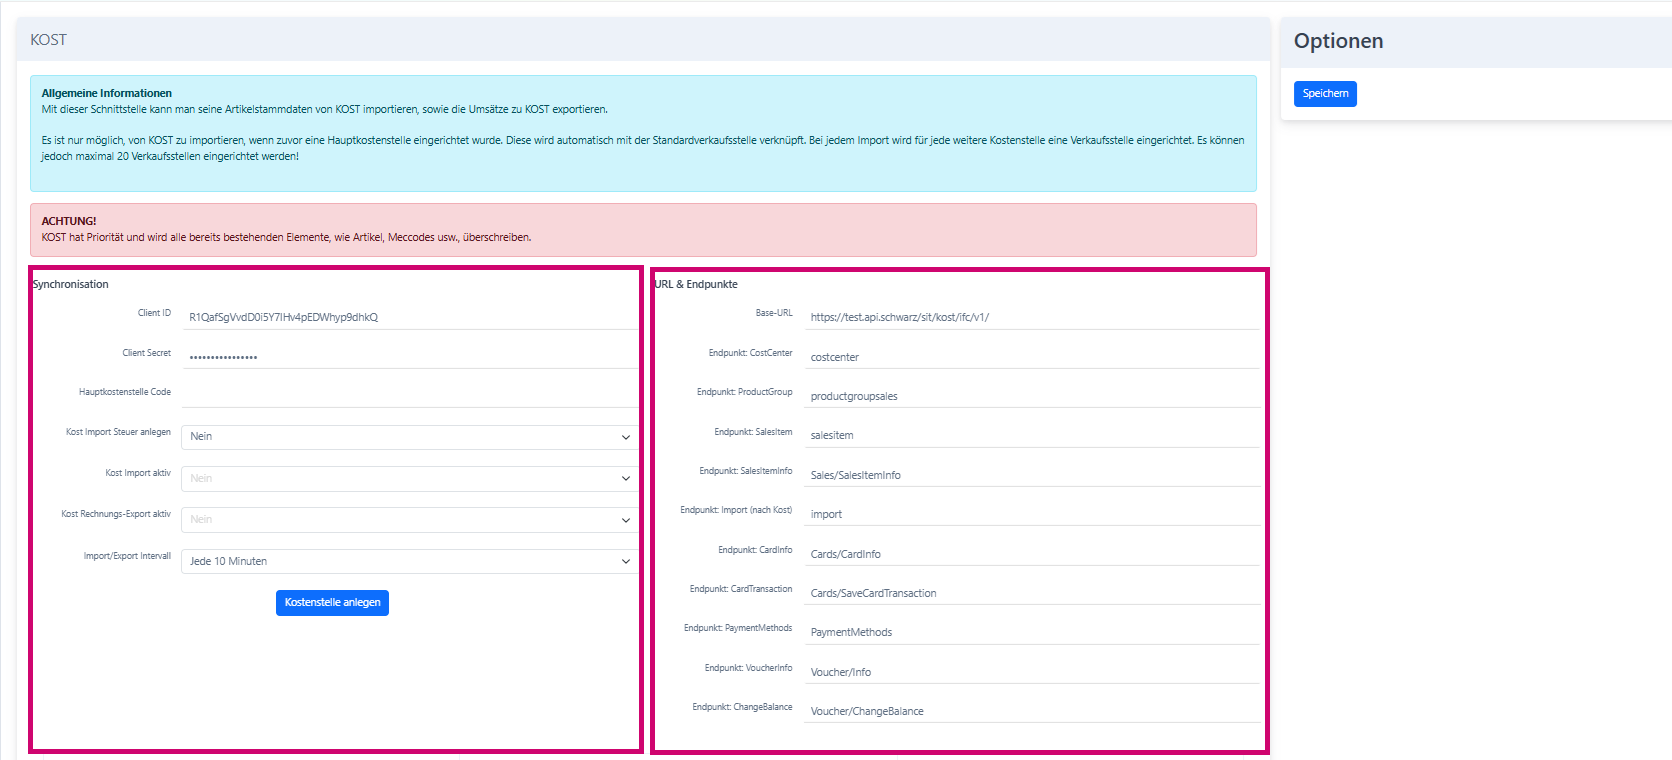Viewport: 1672px width, 760px height.
Task: Click the 'Endpunkt: VoucherInfo' label
Action: (748, 668)
